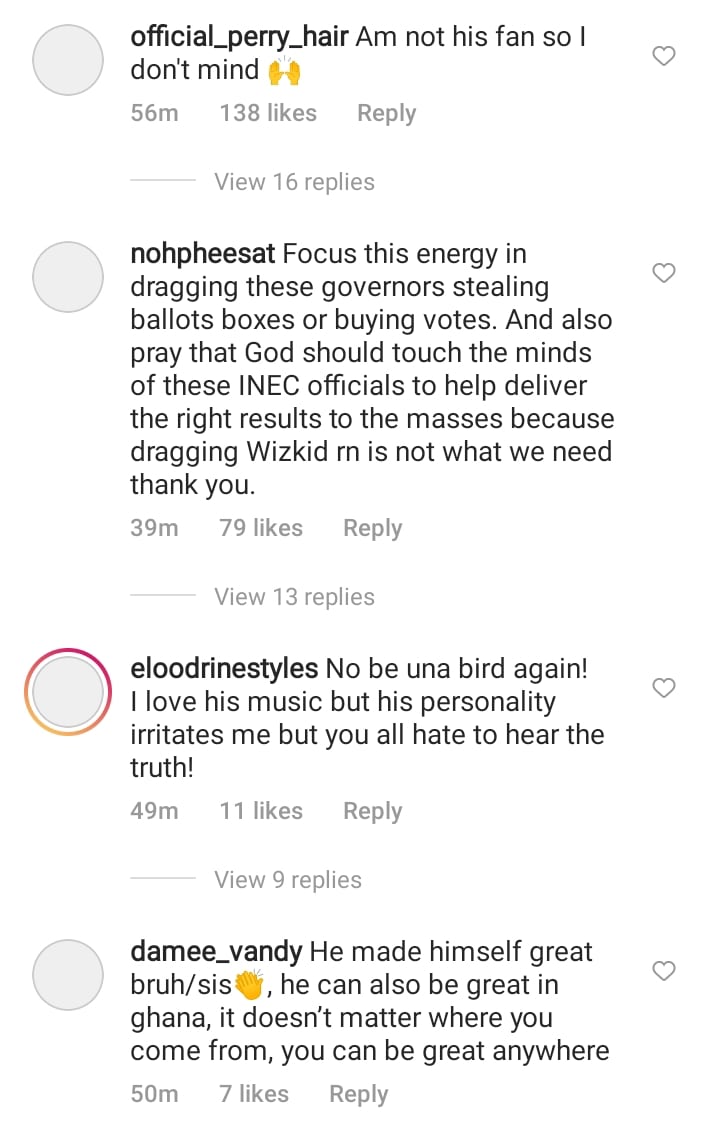The height and width of the screenshot is (1138, 720).
Task: Show who gave 79 likes
Action: tap(261, 528)
